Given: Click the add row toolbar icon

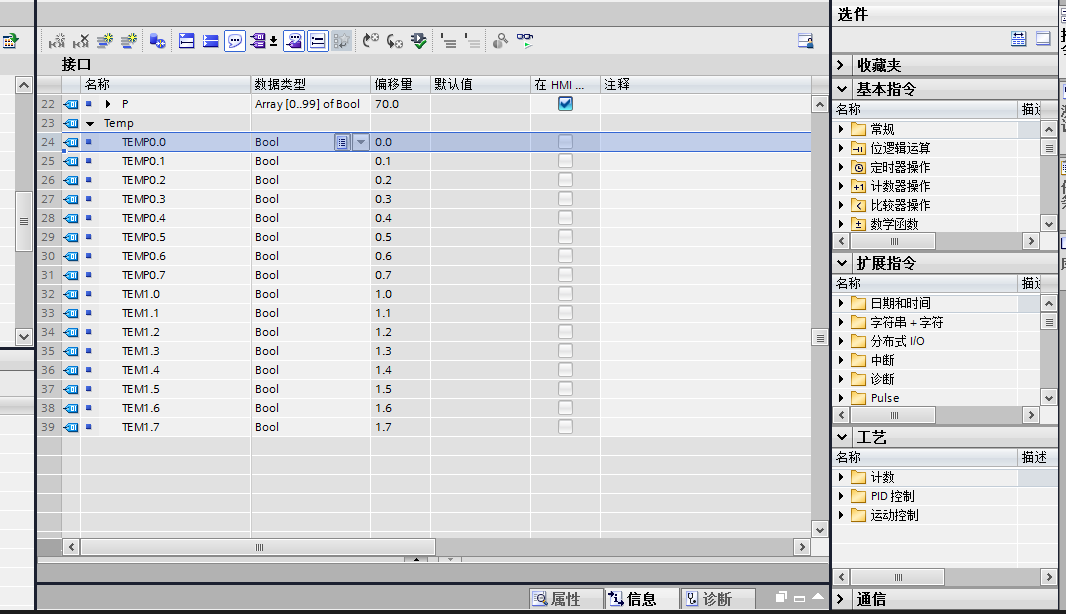Looking at the screenshot, I should [x=128, y=41].
